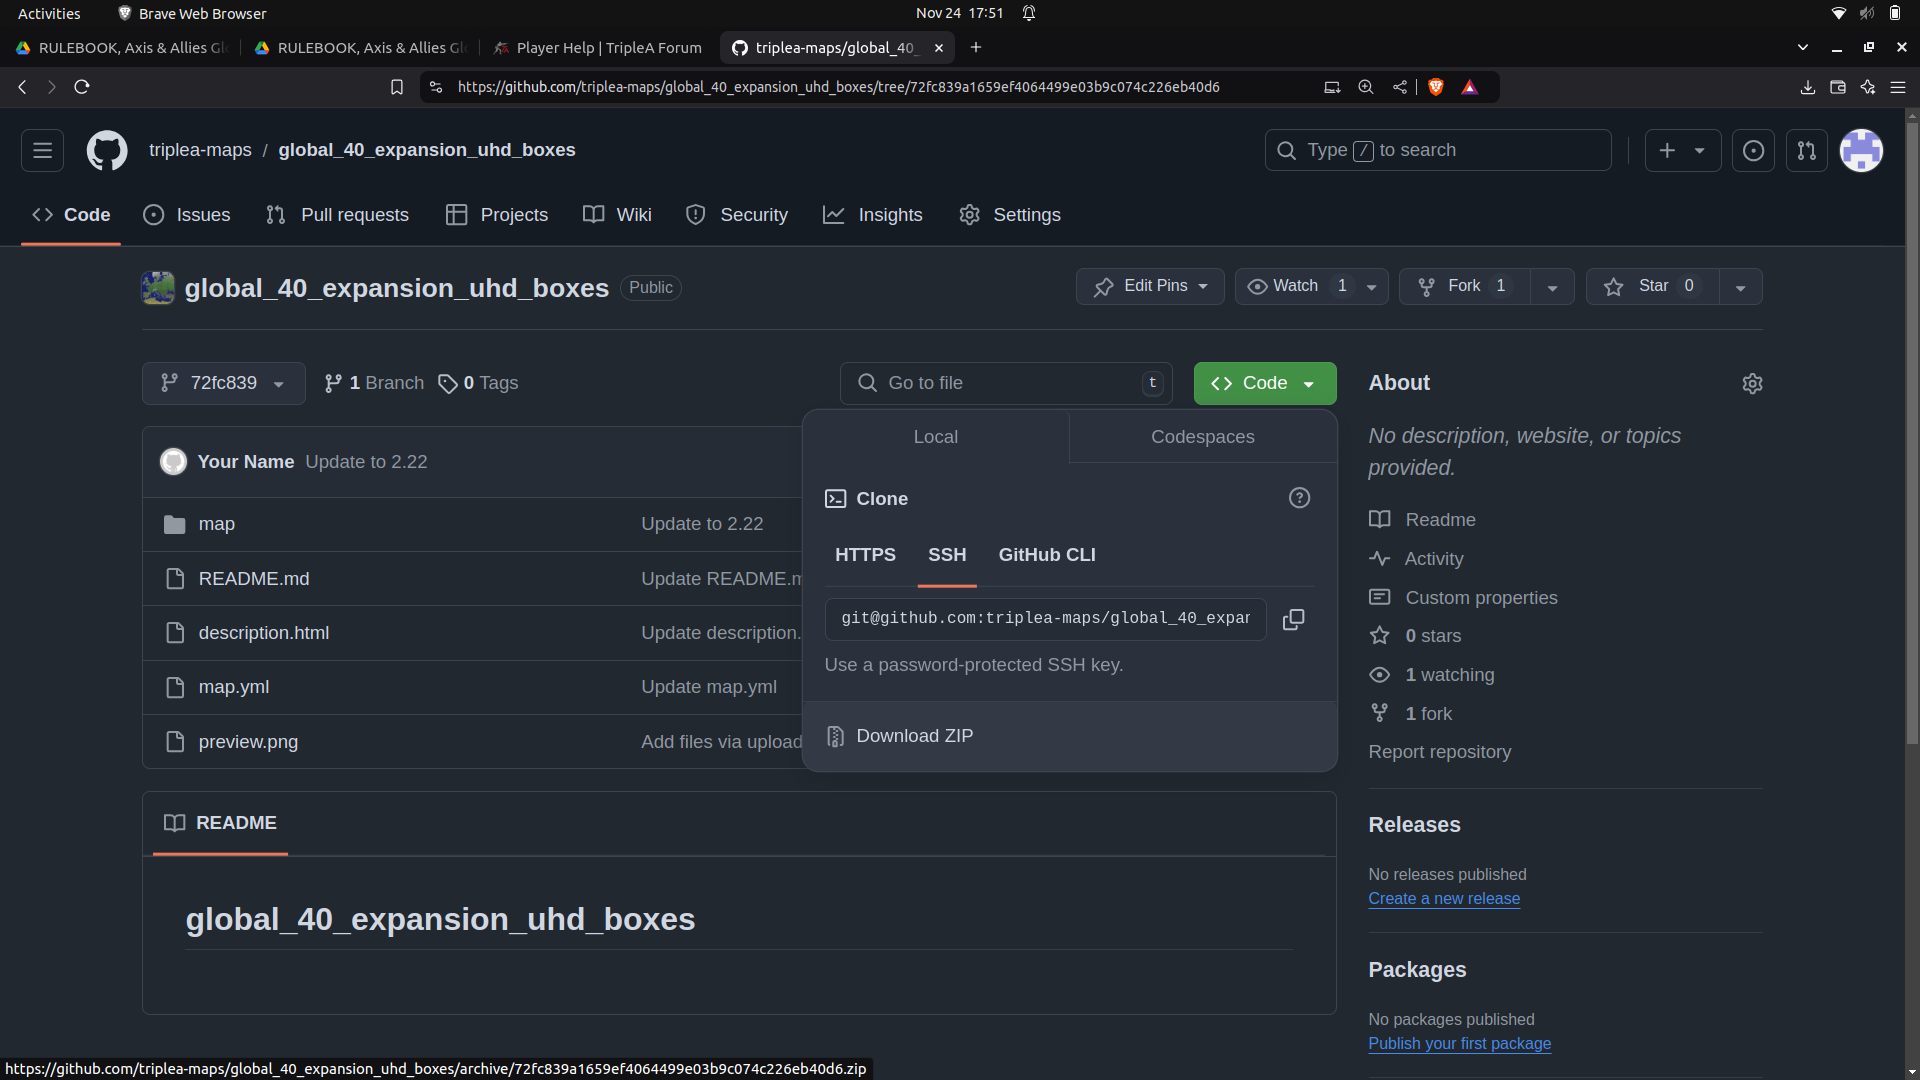The height and width of the screenshot is (1080, 1920).
Task: Open the issues inbox icon in header
Action: (1753, 150)
